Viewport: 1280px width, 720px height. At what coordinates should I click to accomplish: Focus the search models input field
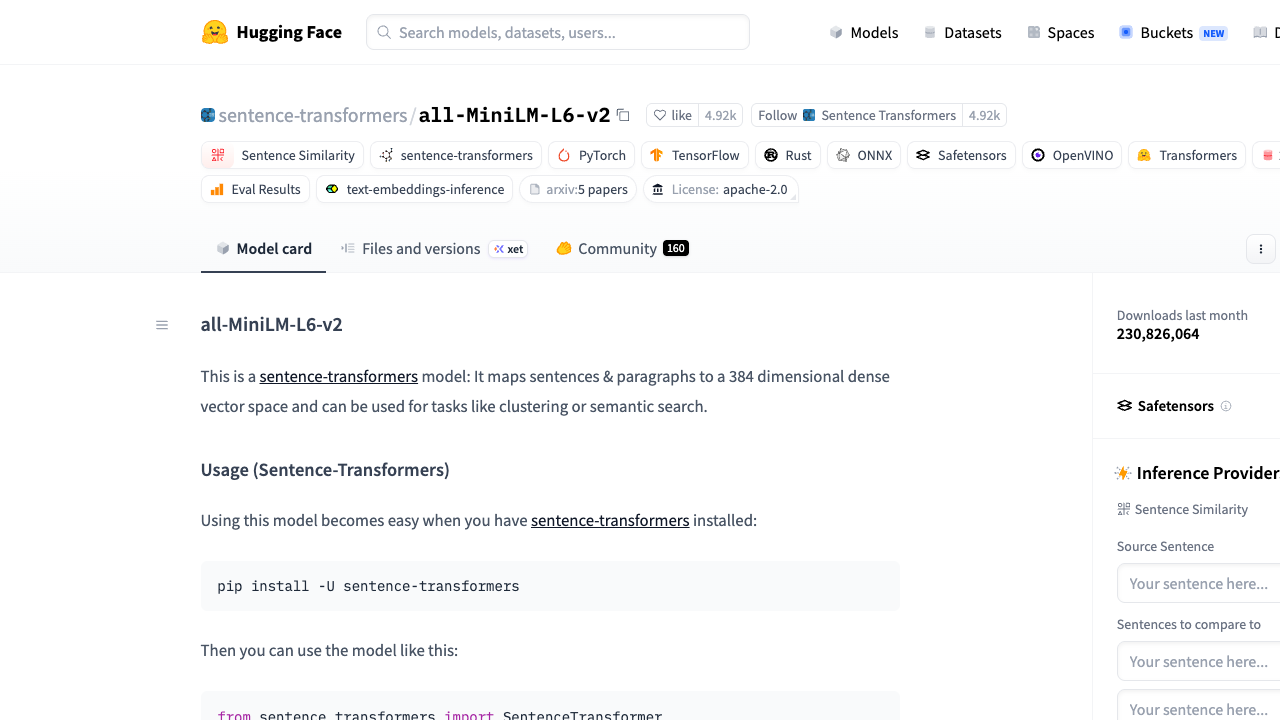(x=558, y=32)
